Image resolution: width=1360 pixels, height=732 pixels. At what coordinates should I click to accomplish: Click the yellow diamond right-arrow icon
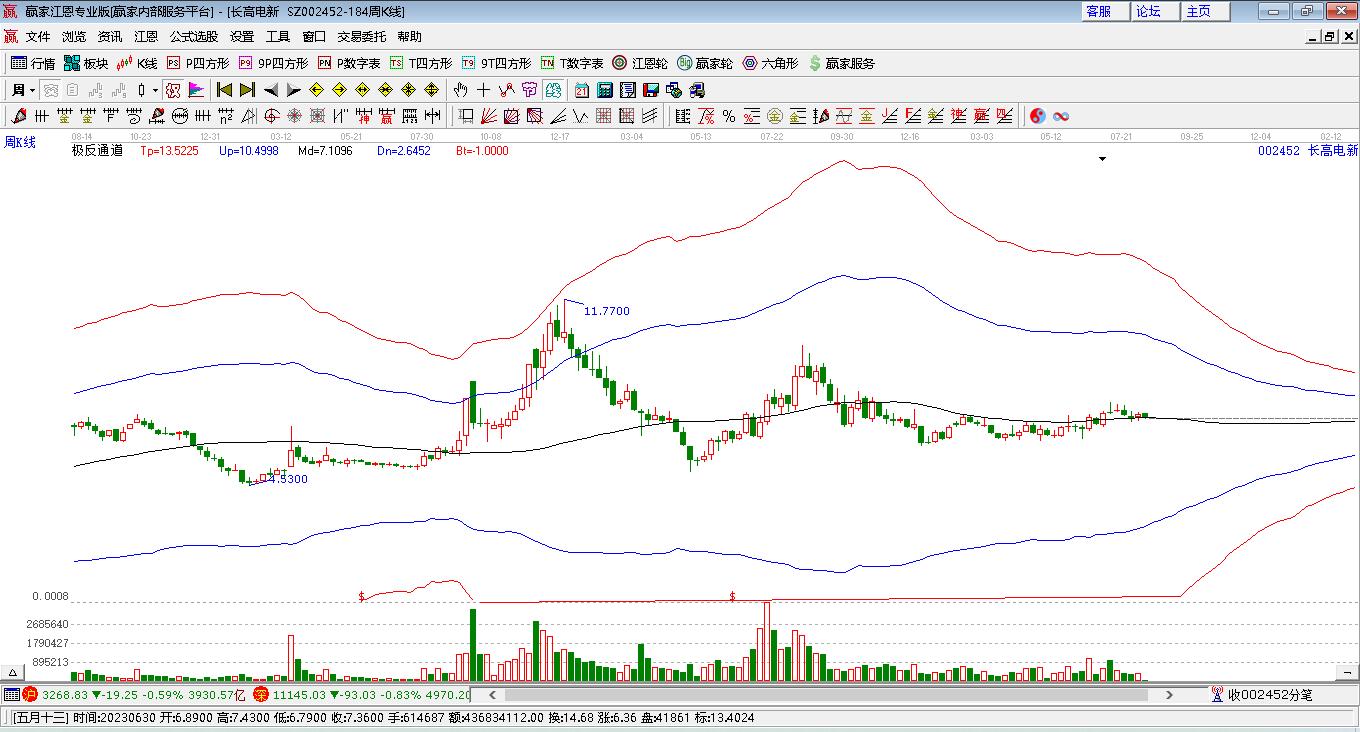tap(340, 90)
